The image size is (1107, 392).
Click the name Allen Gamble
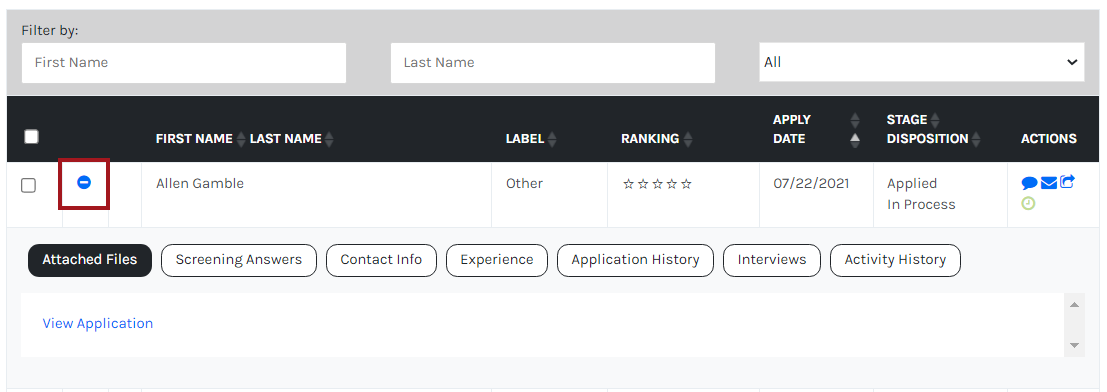pyautogui.click(x=200, y=184)
